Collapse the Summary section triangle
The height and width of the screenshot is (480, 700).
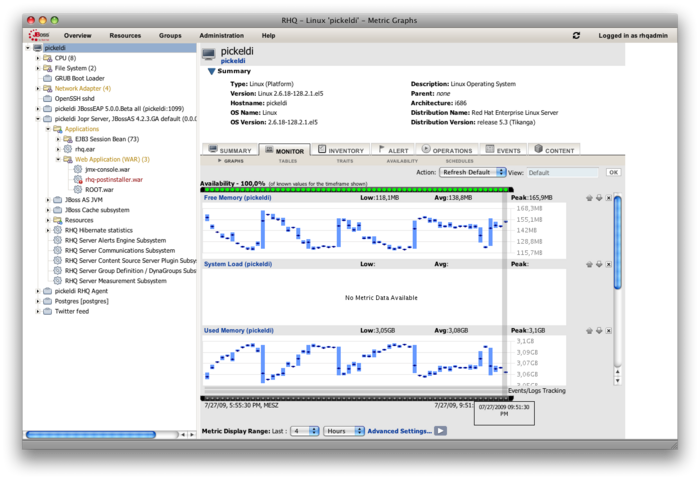click(212, 71)
